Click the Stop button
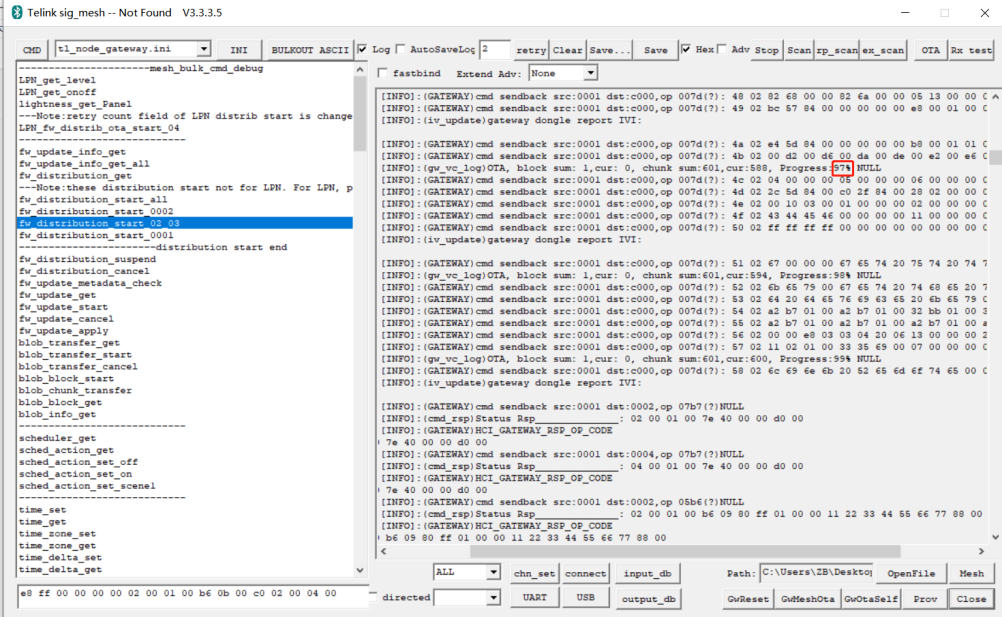1002x617 pixels. [767, 50]
